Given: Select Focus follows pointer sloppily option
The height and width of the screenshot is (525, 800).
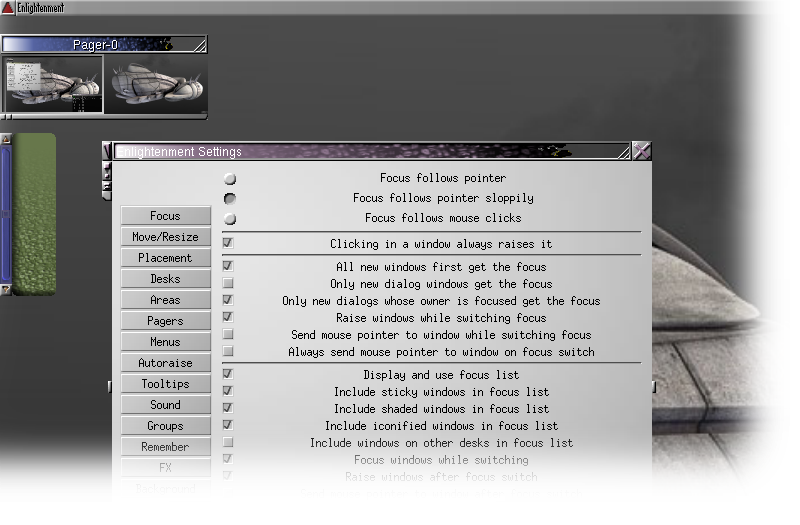Looking at the screenshot, I should [x=230, y=198].
